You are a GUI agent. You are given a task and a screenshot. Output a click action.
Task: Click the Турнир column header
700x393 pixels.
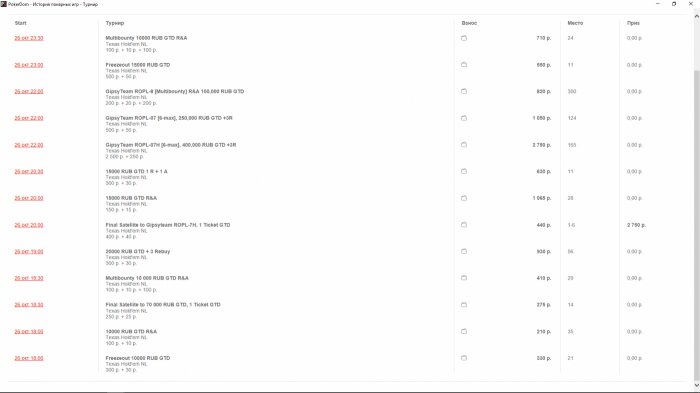[115, 23]
